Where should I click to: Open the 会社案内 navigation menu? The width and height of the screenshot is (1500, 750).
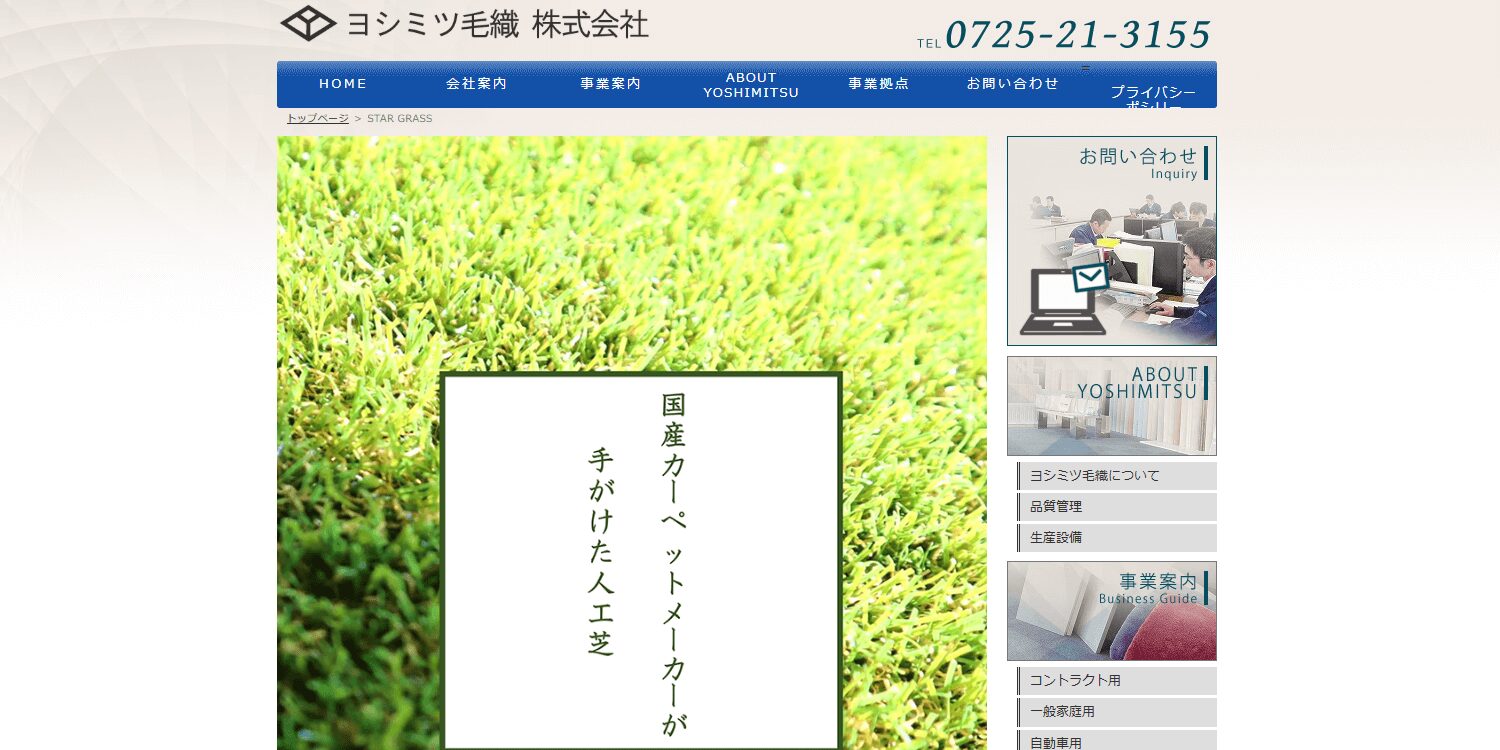point(476,83)
